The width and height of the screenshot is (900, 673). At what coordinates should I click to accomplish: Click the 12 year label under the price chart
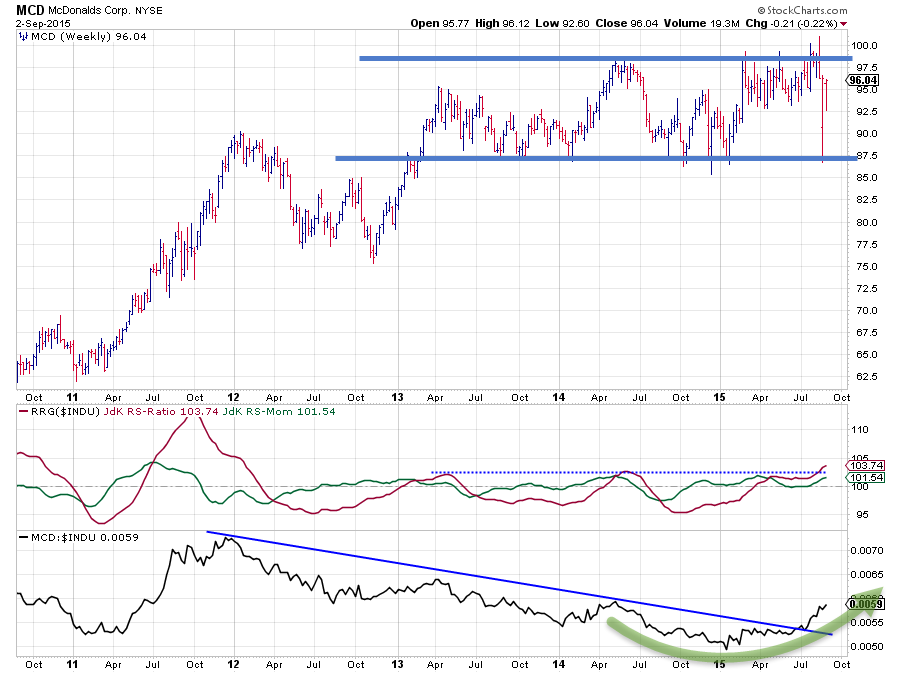click(233, 397)
